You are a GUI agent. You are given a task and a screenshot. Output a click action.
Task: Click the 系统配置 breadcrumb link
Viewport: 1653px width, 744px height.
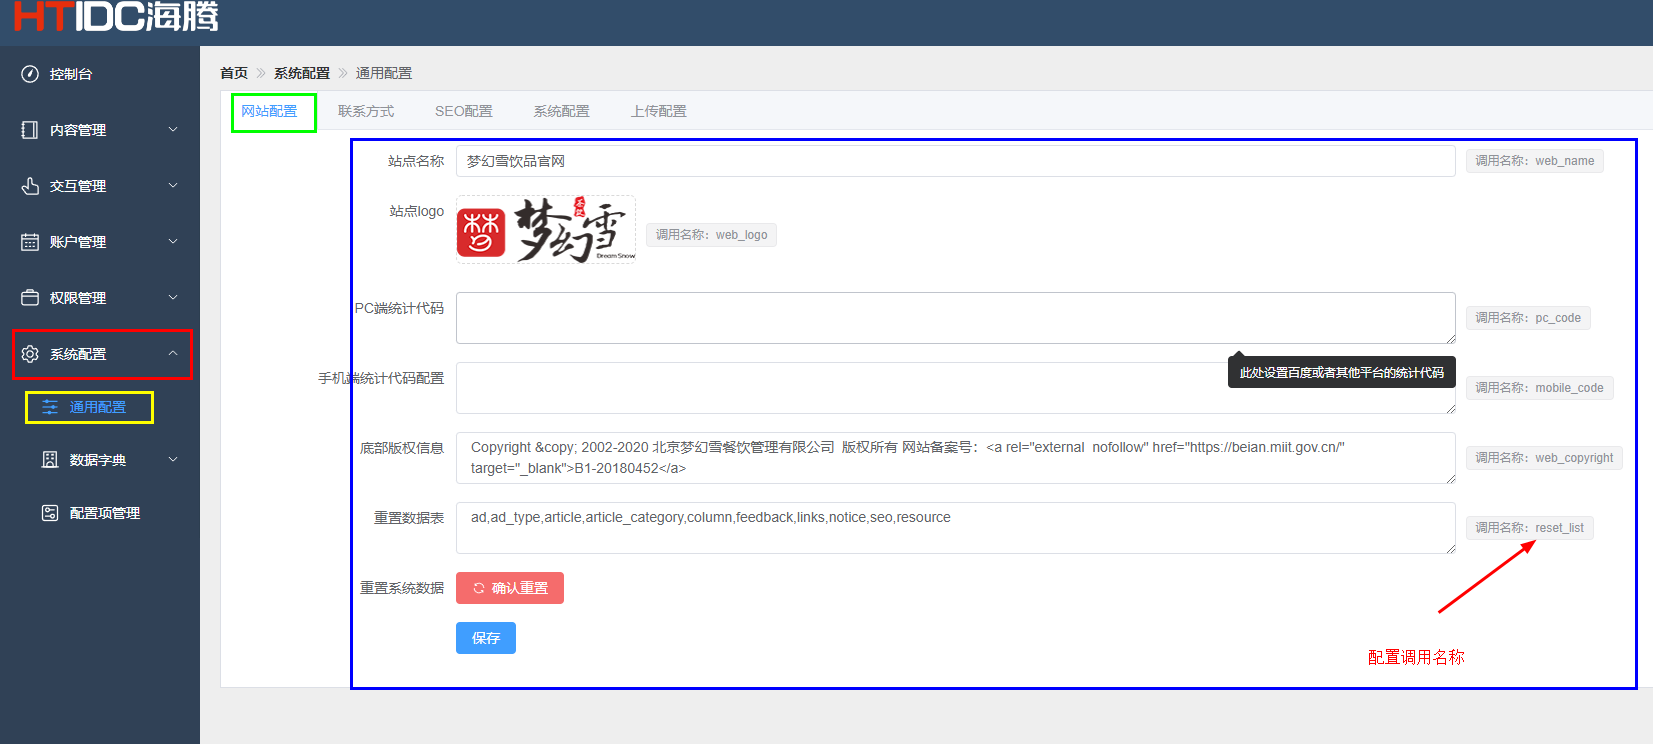pos(302,73)
